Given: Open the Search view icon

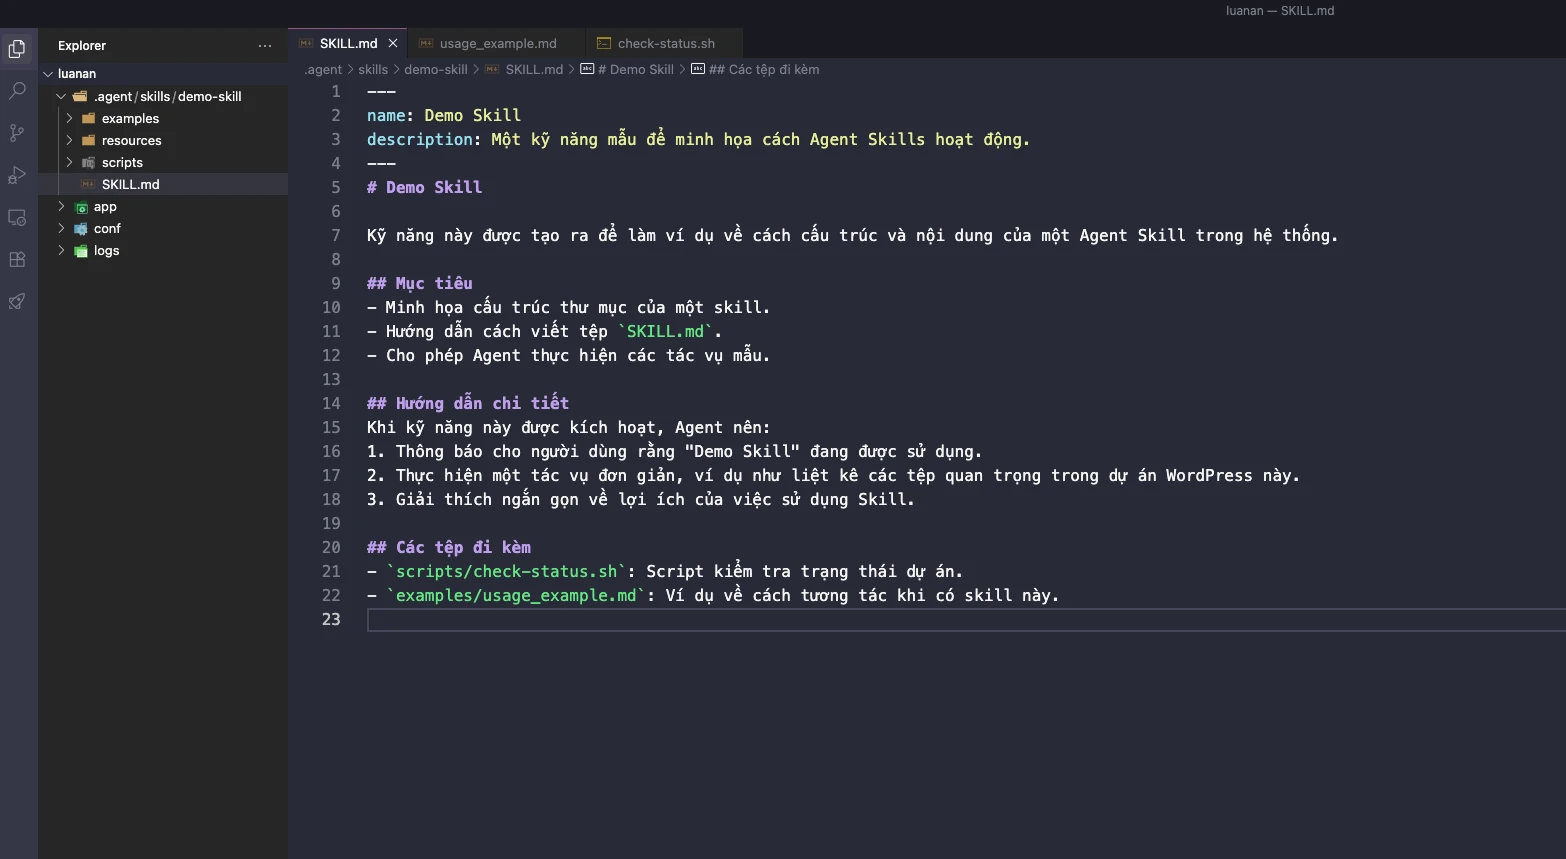Looking at the screenshot, I should [x=17, y=91].
